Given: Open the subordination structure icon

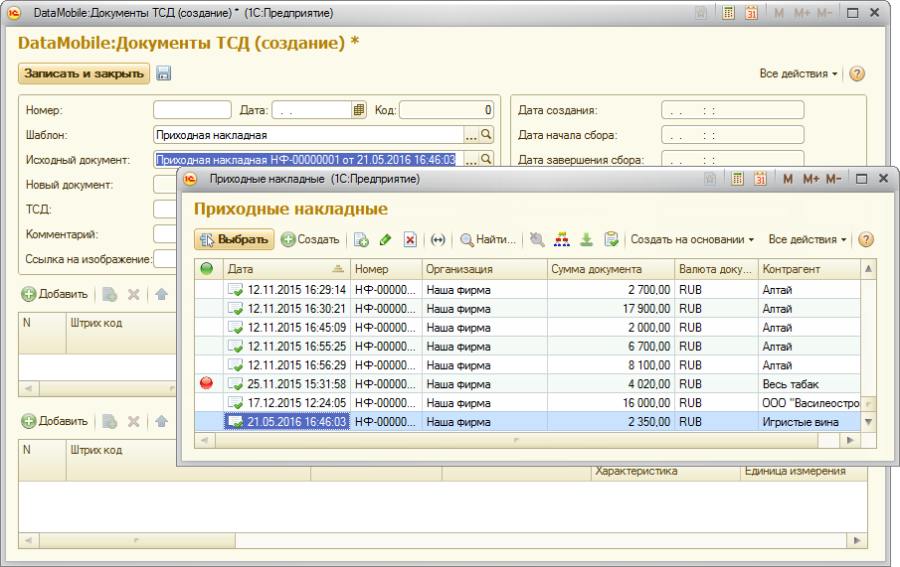Looking at the screenshot, I should point(561,239).
